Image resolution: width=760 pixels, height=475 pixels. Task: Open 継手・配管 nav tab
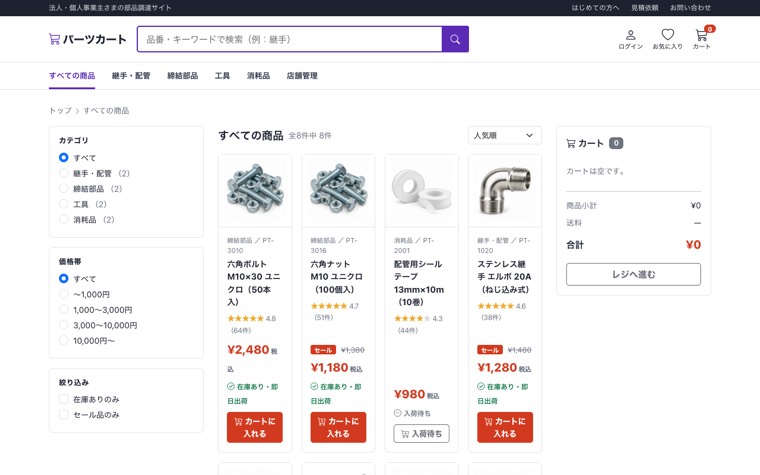(x=131, y=76)
